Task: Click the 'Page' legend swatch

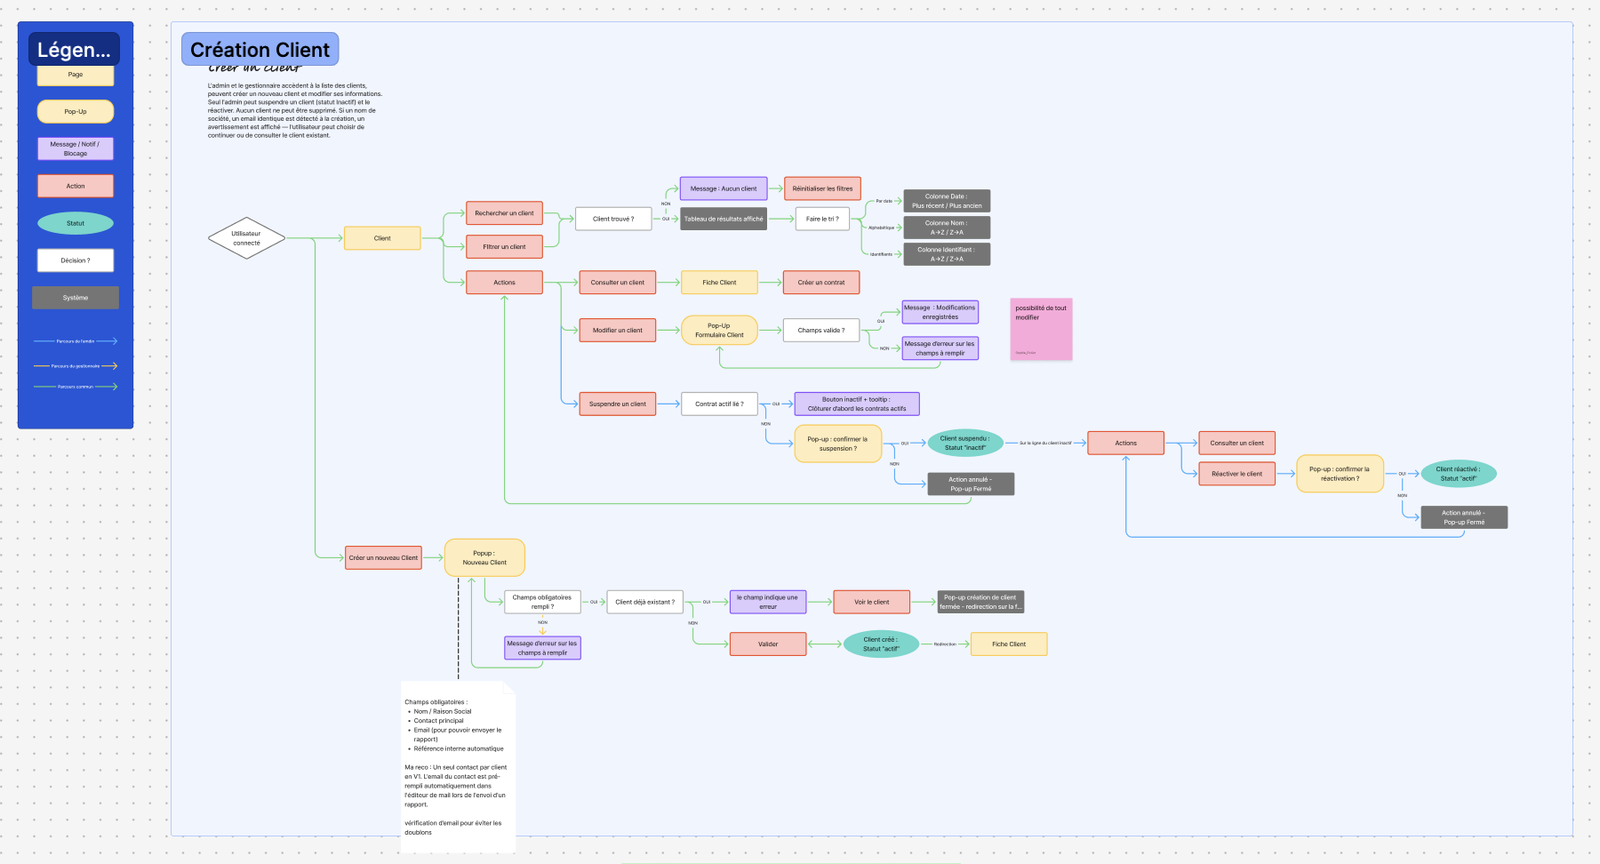Action: (75, 75)
